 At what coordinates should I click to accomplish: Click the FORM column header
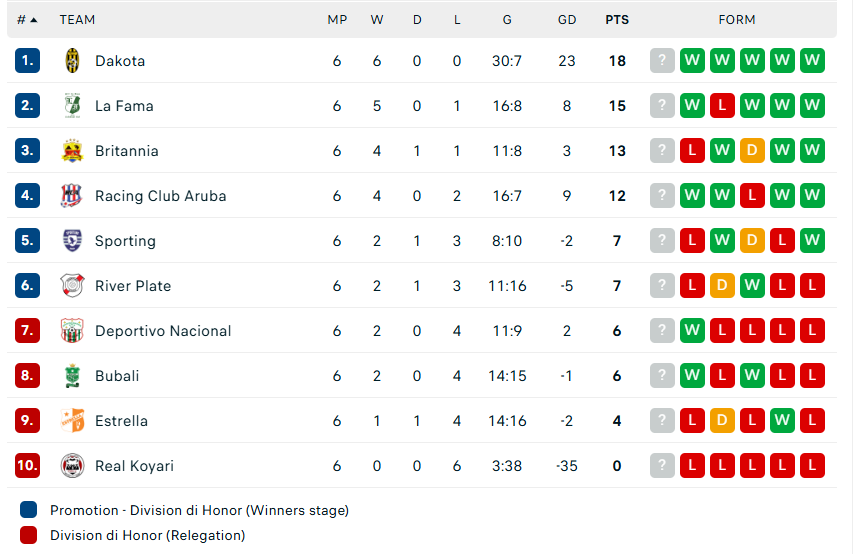click(x=737, y=19)
